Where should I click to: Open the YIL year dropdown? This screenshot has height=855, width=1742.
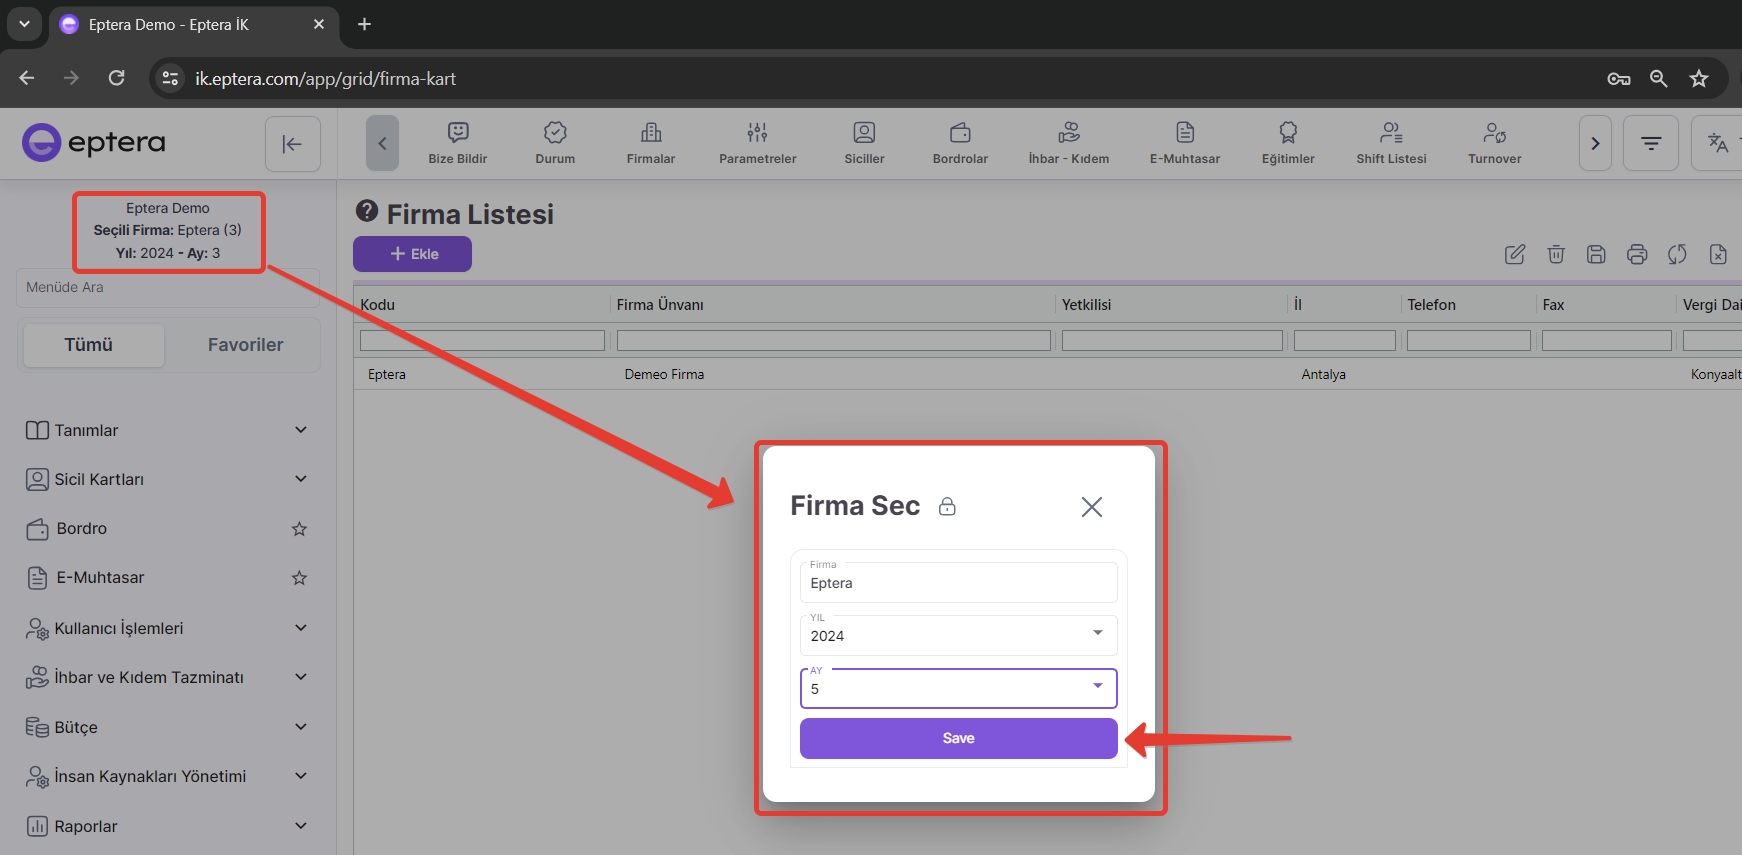958,635
